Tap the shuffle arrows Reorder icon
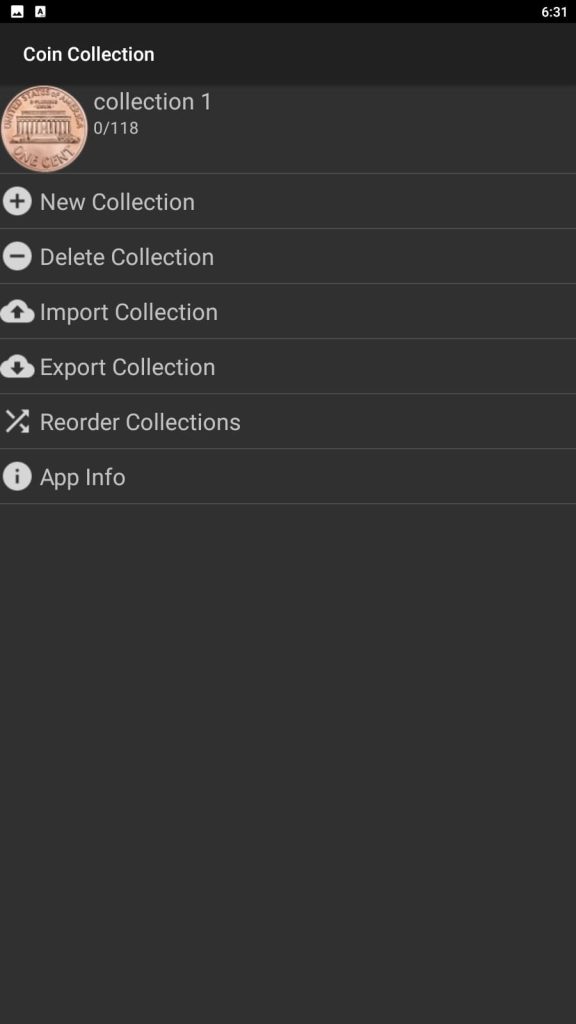This screenshot has width=576, height=1024. point(17,422)
